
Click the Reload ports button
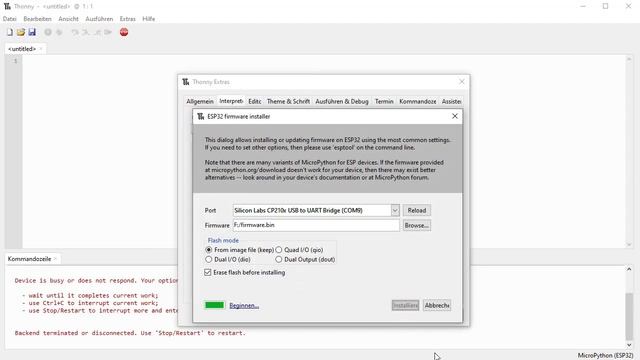[x=417, y=211]
